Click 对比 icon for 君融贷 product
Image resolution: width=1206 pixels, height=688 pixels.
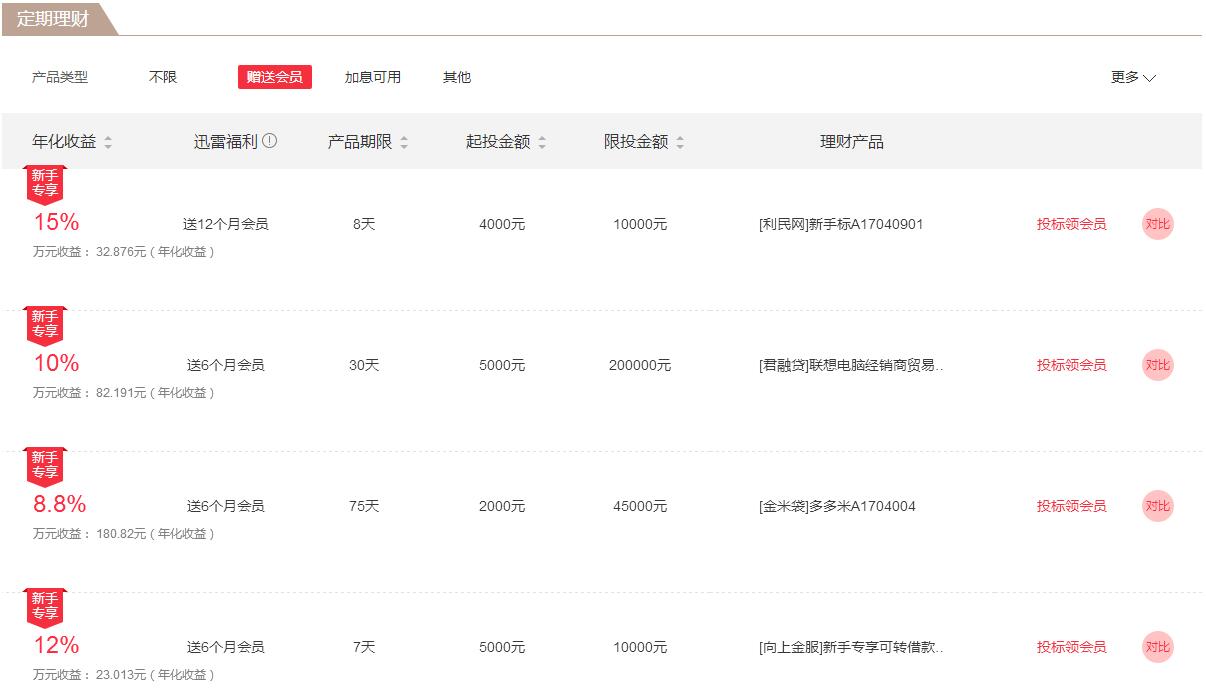(1157, 365)
